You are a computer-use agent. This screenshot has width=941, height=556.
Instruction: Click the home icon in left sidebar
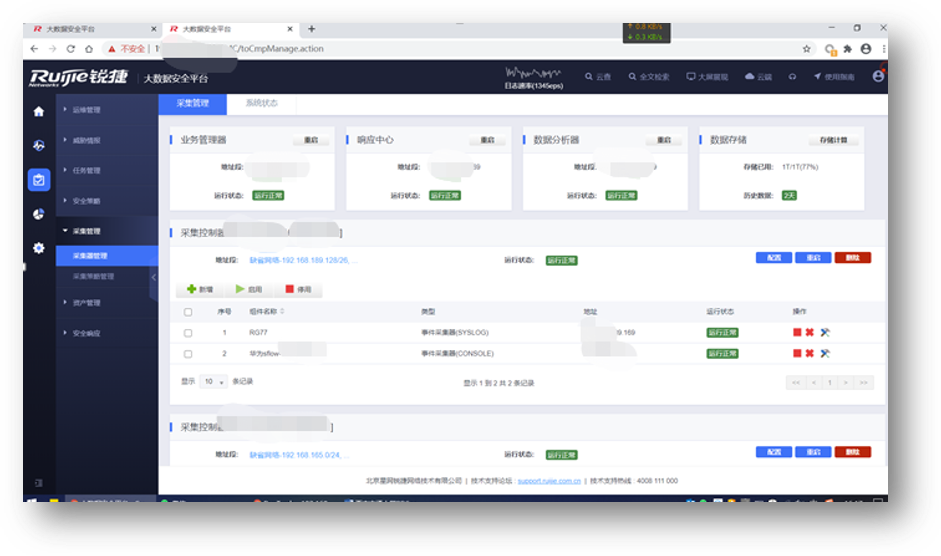pos(39,111)
